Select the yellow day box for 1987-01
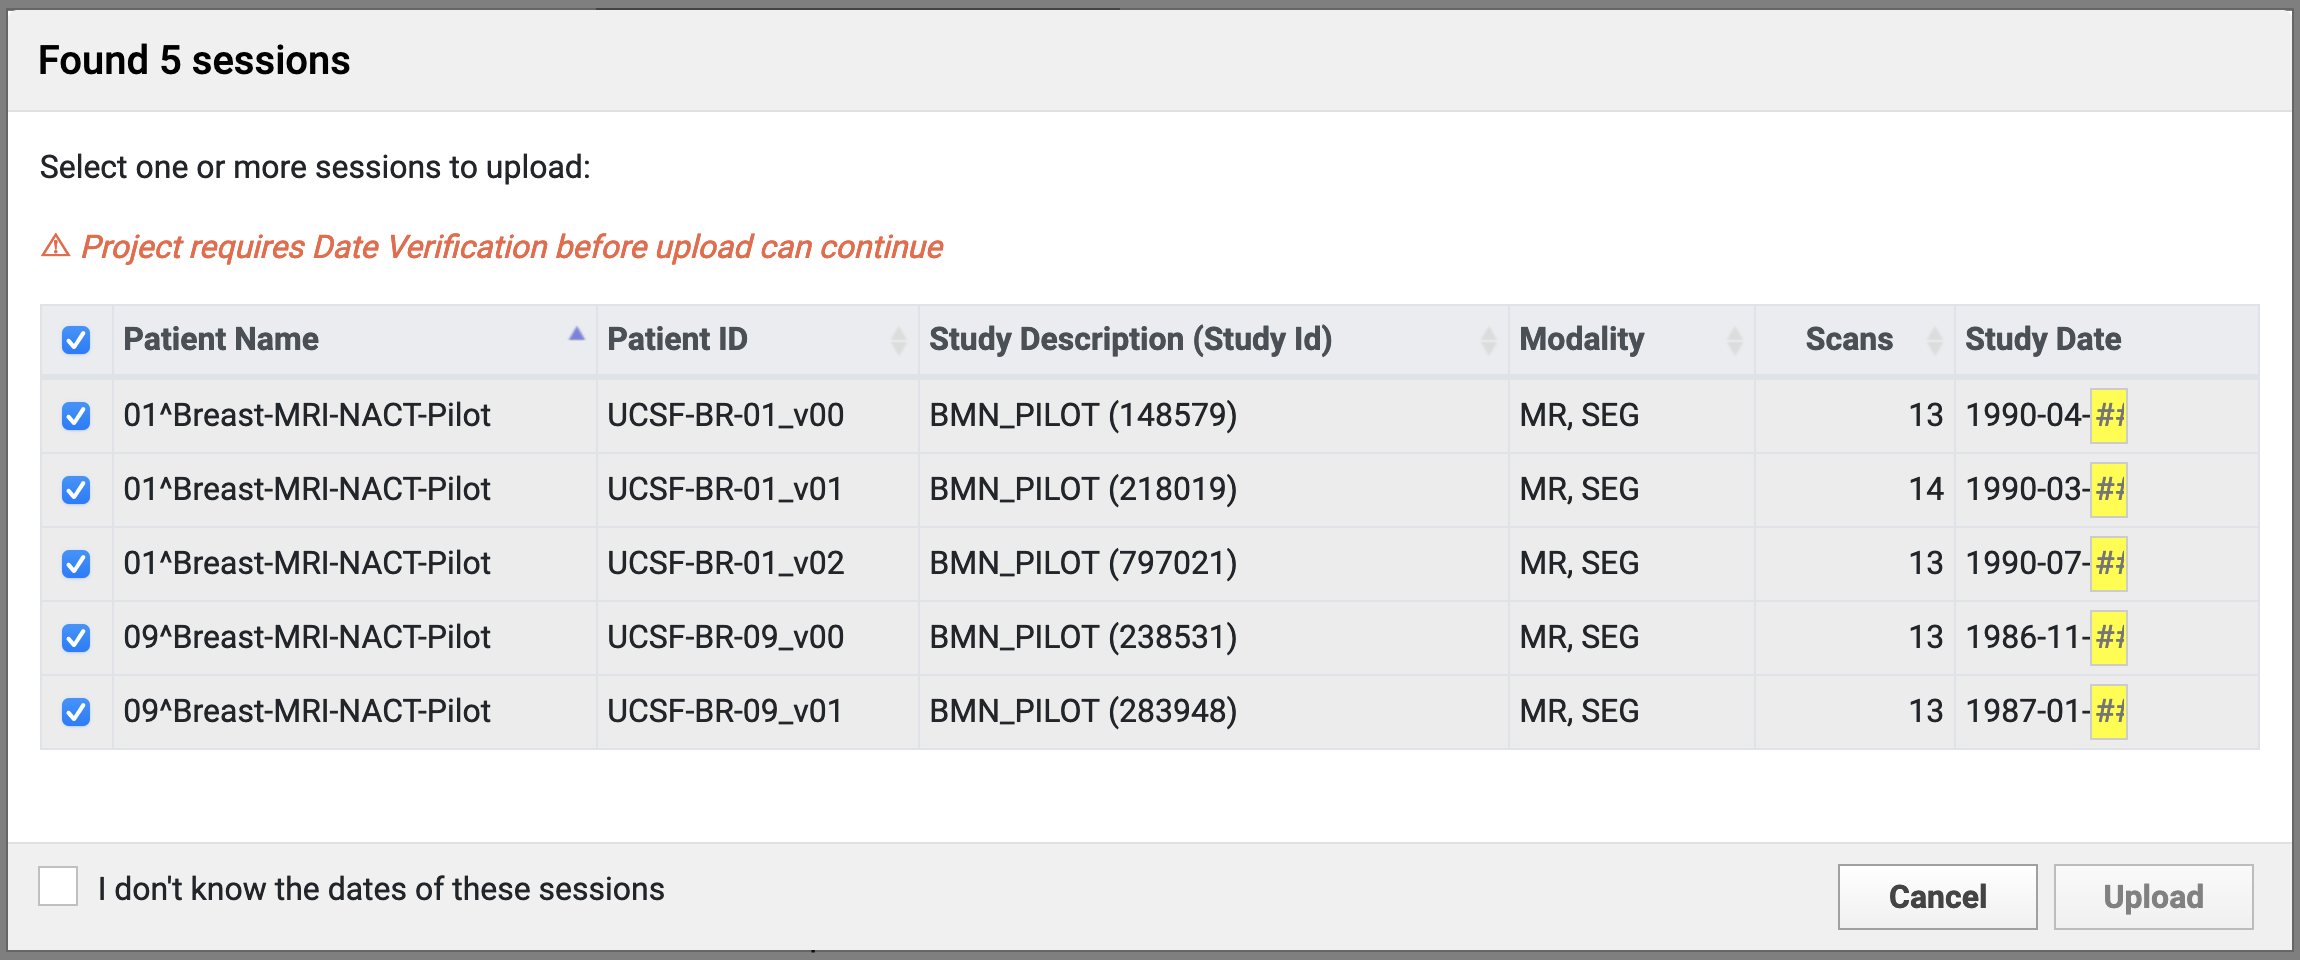 click(x=2108, y=712)
